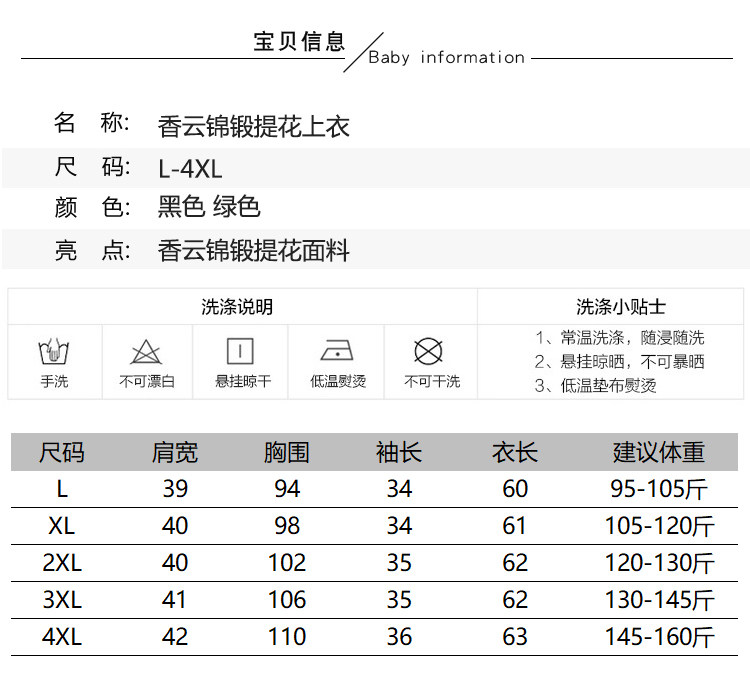Click the Baby information subtitle text

coord(446,58)
